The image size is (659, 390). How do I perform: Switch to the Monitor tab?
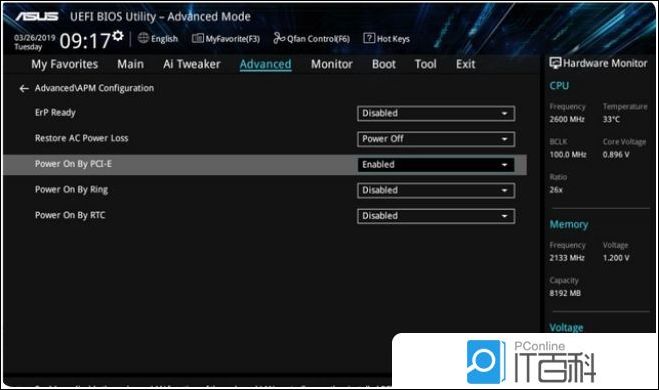click(x=332, y=64)
